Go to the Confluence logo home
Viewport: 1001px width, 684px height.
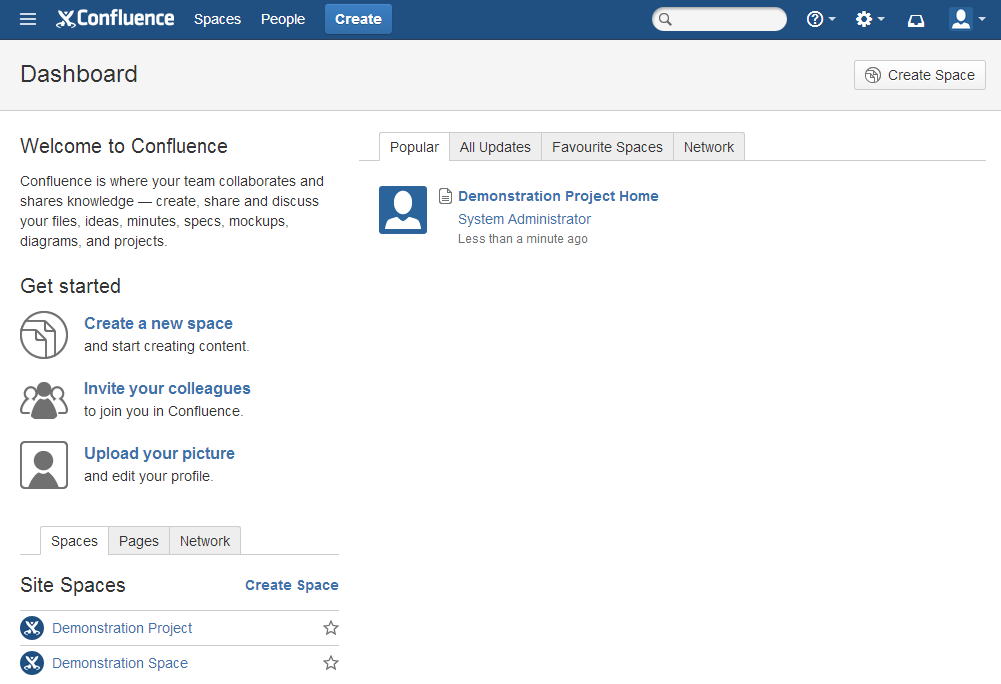(x=115, y=19)
